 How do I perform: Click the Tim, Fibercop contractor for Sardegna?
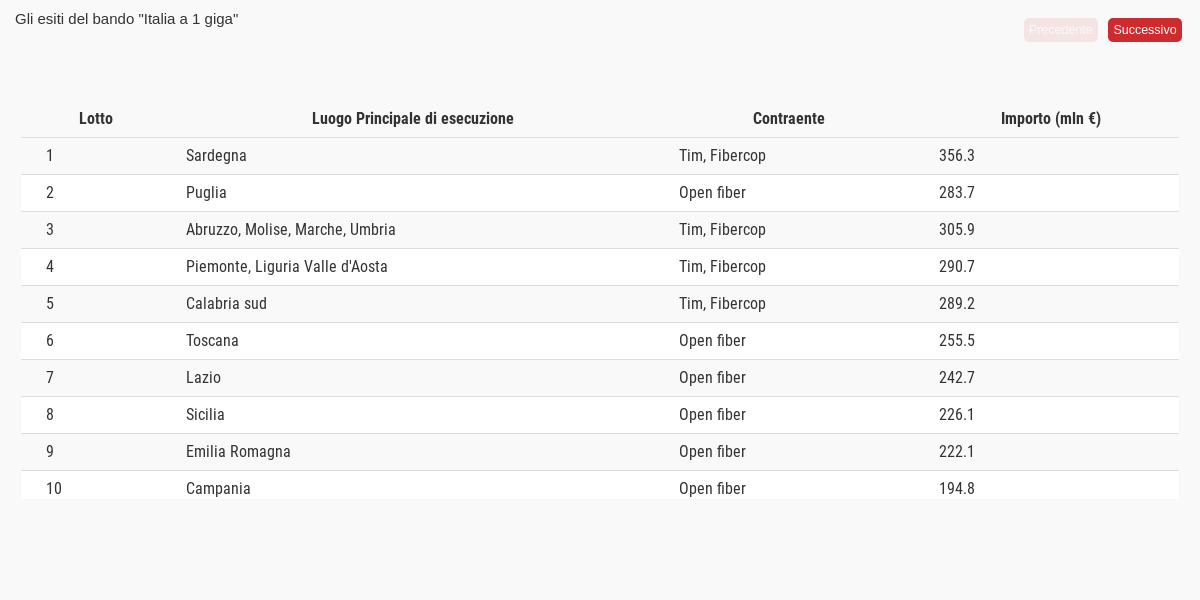pyautogui.click(x=722, y=156)
